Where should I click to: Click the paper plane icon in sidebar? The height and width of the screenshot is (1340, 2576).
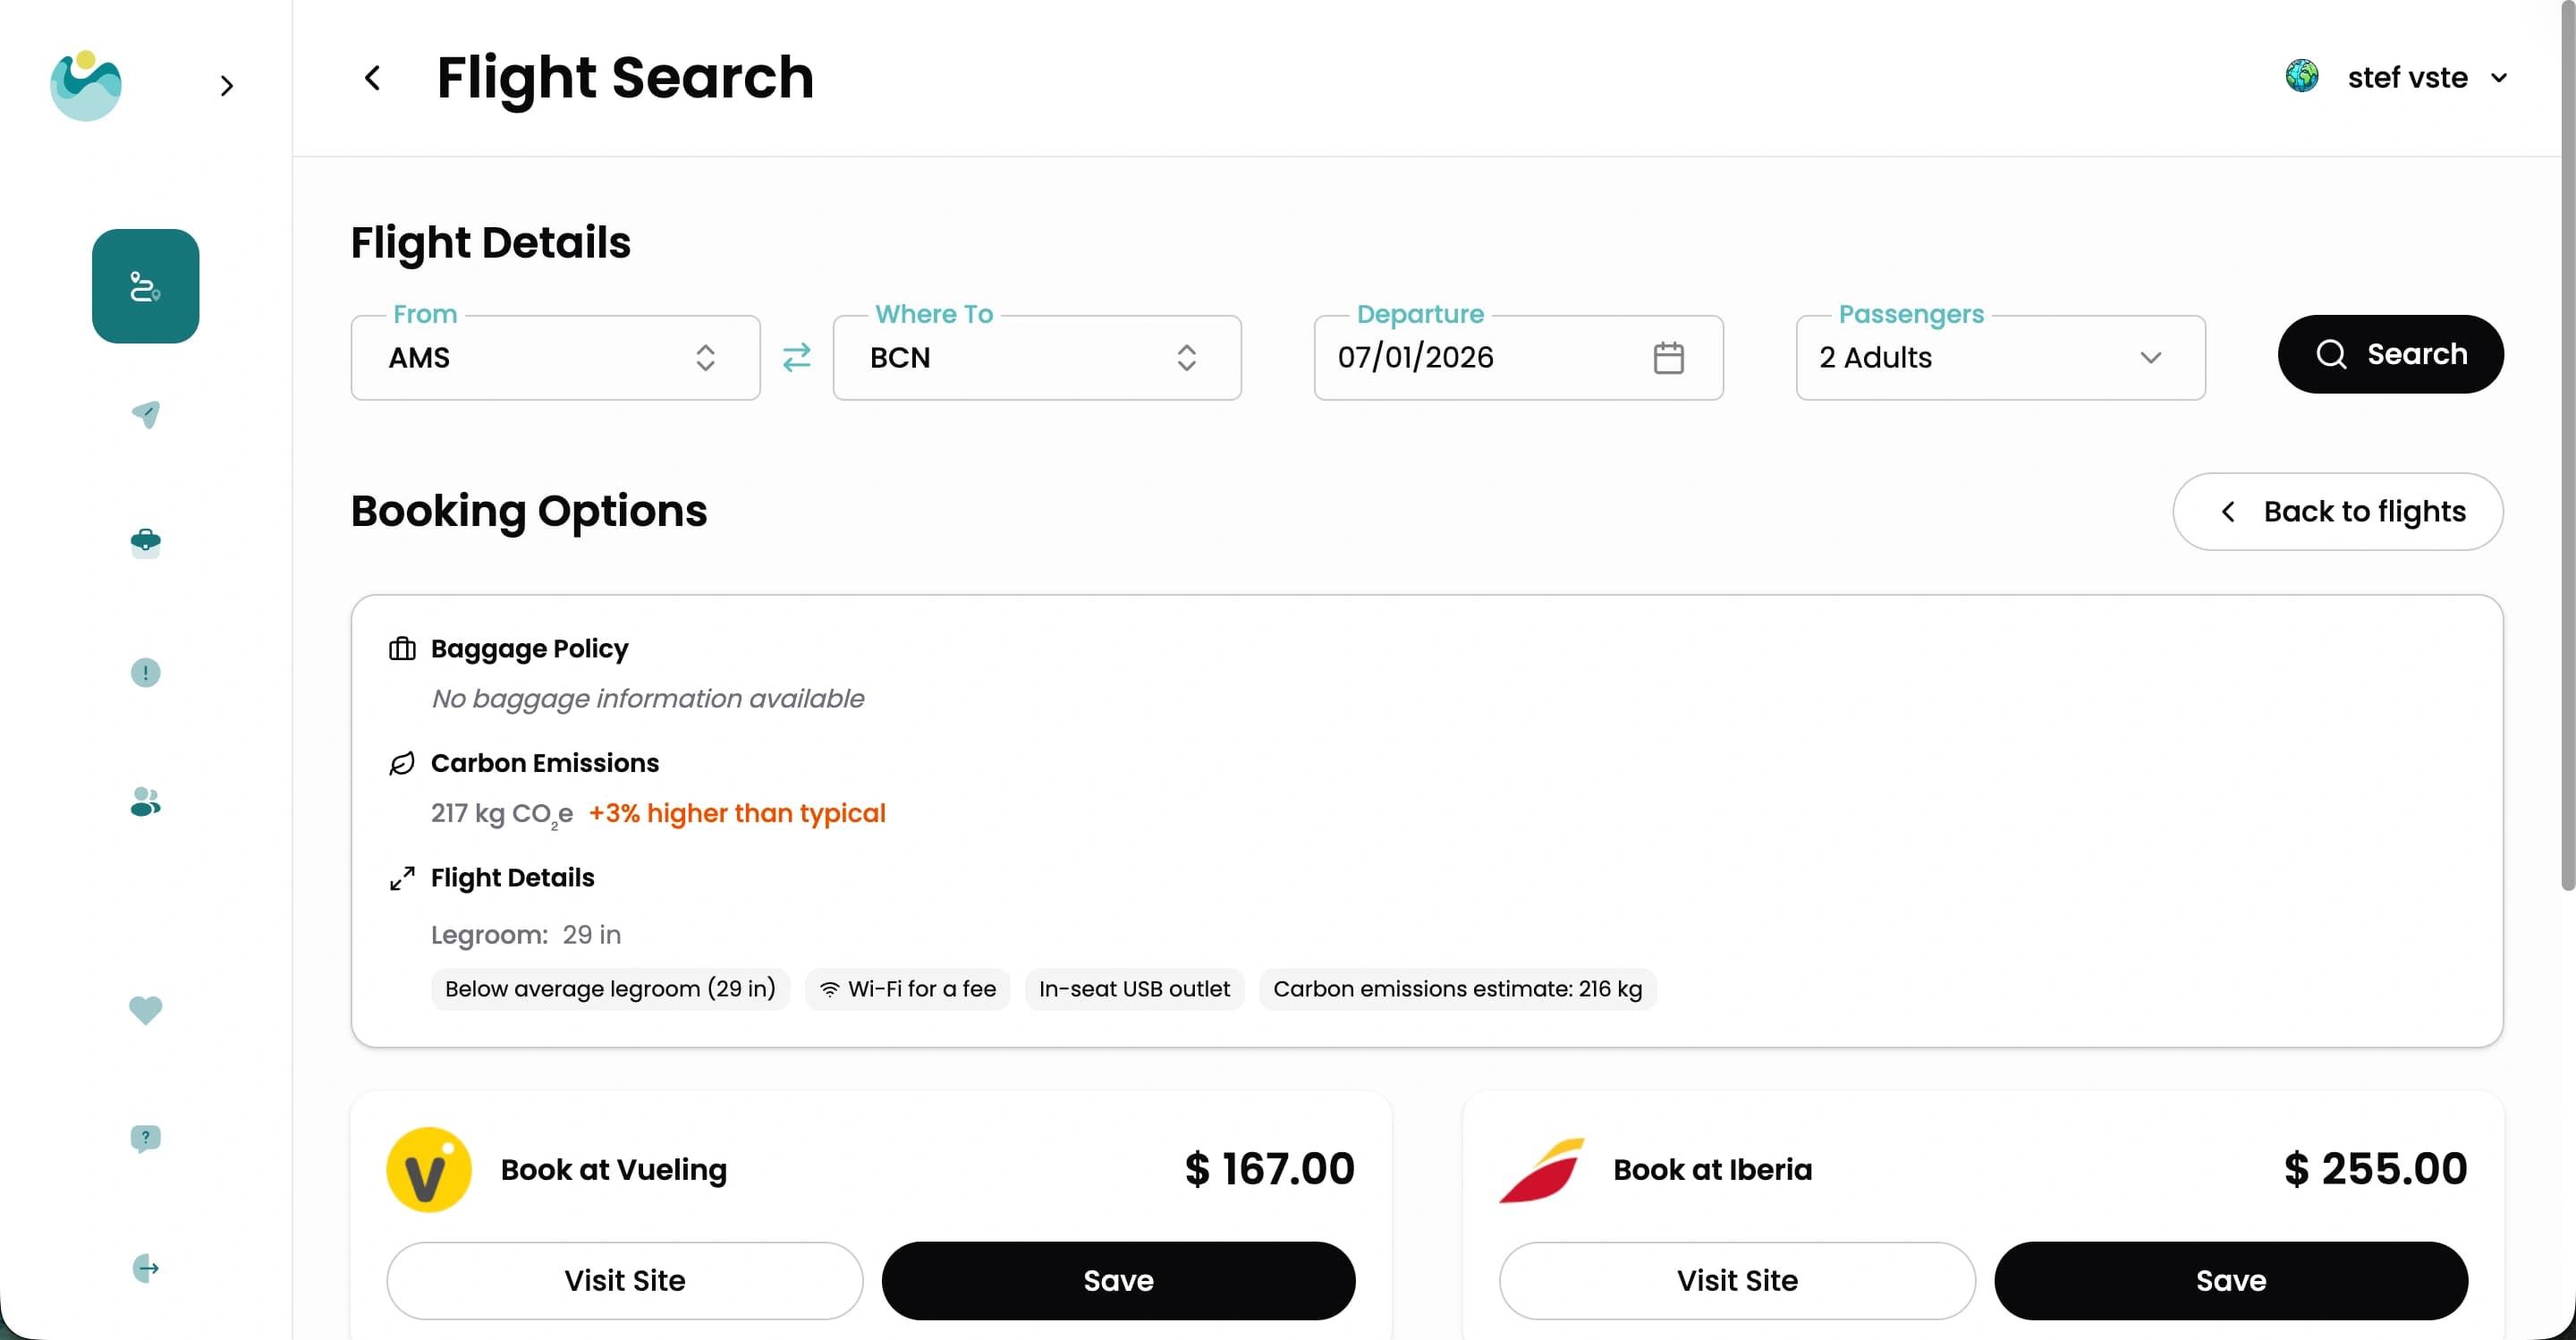[x=146, y=414]
